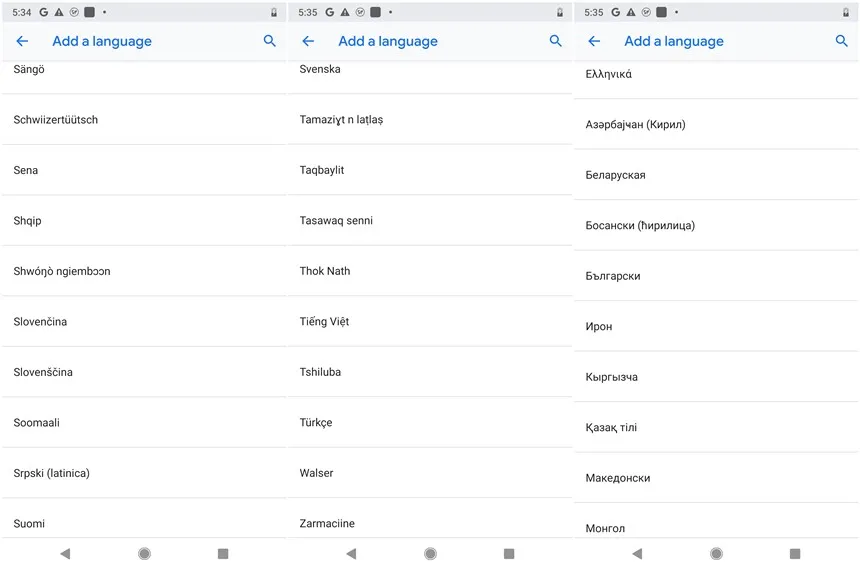Open search in the Sängö list screen
The height and width of the screenshot is (572, 860).
269,41
